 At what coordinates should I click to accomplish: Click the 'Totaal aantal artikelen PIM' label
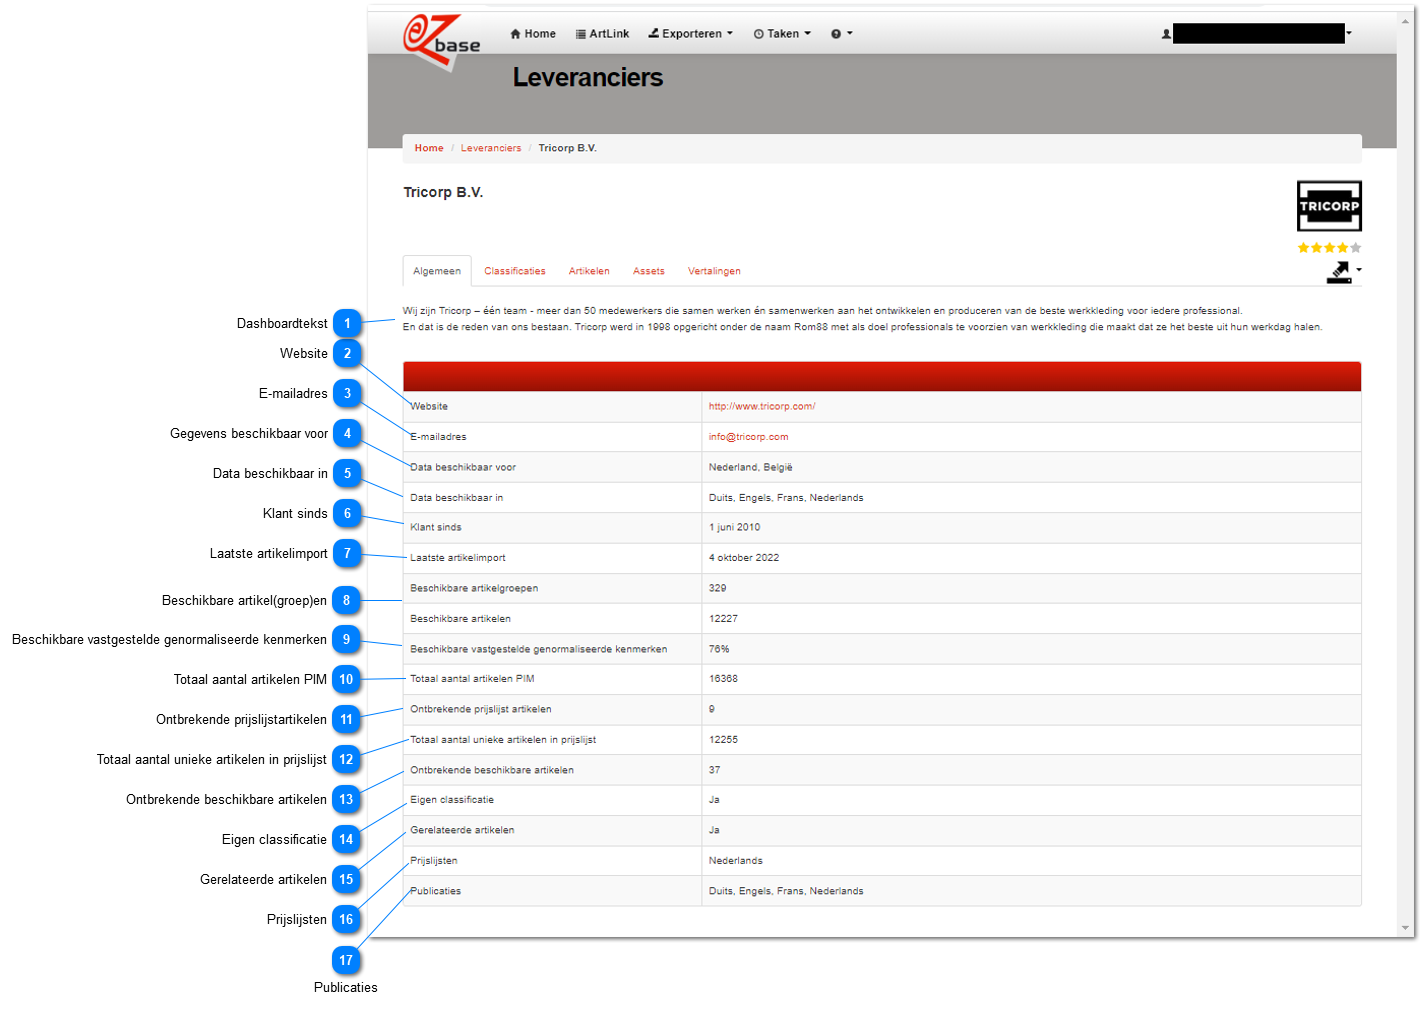472,679
